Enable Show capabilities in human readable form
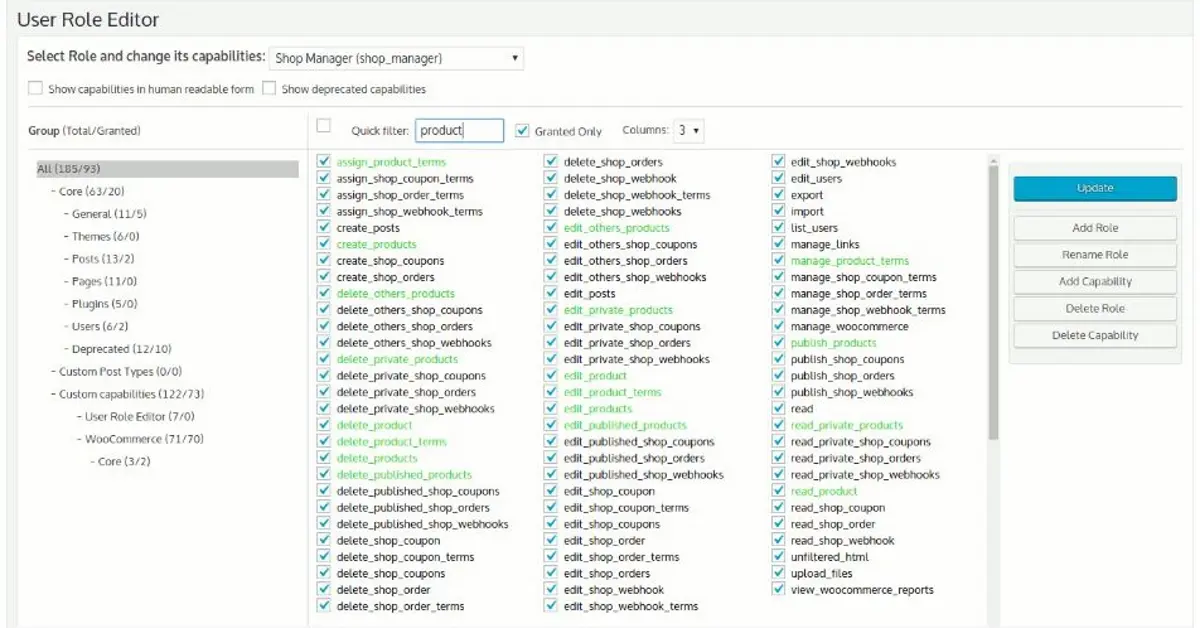 tap(36, 89)
